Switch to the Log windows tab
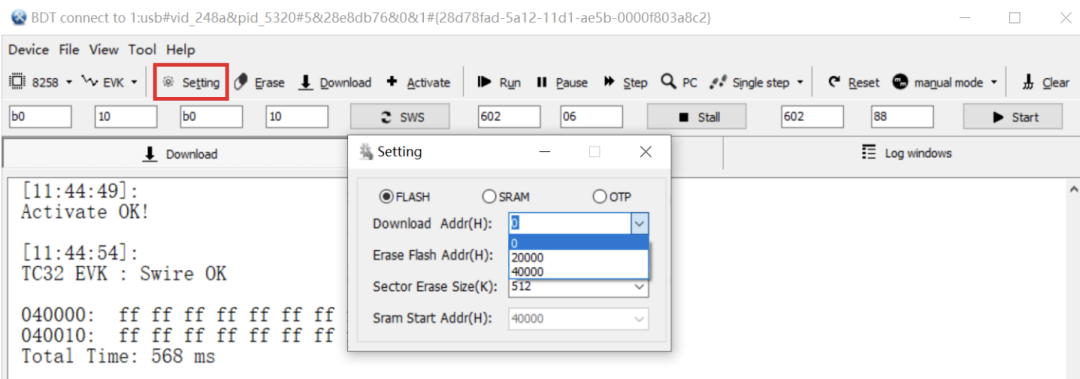The image size is (1080, 379). coord(906,153)
